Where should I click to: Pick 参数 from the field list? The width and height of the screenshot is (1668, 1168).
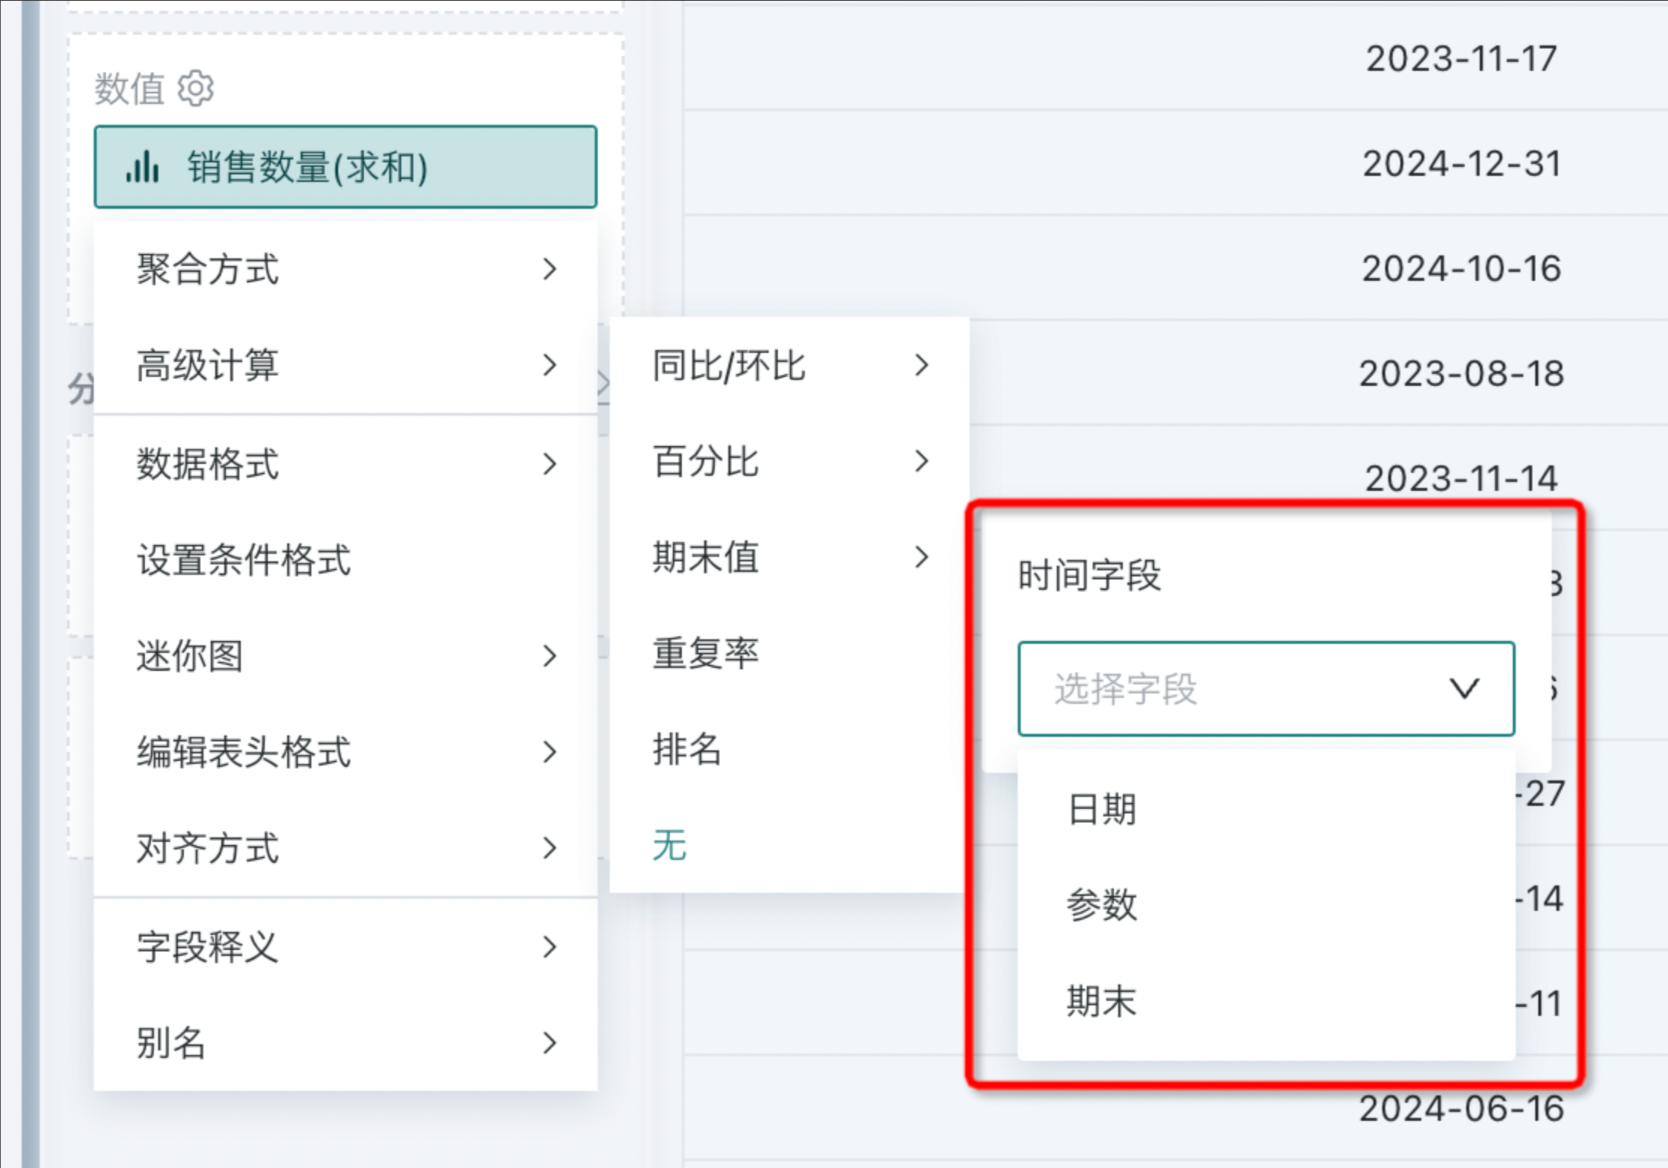[1266, 905]
